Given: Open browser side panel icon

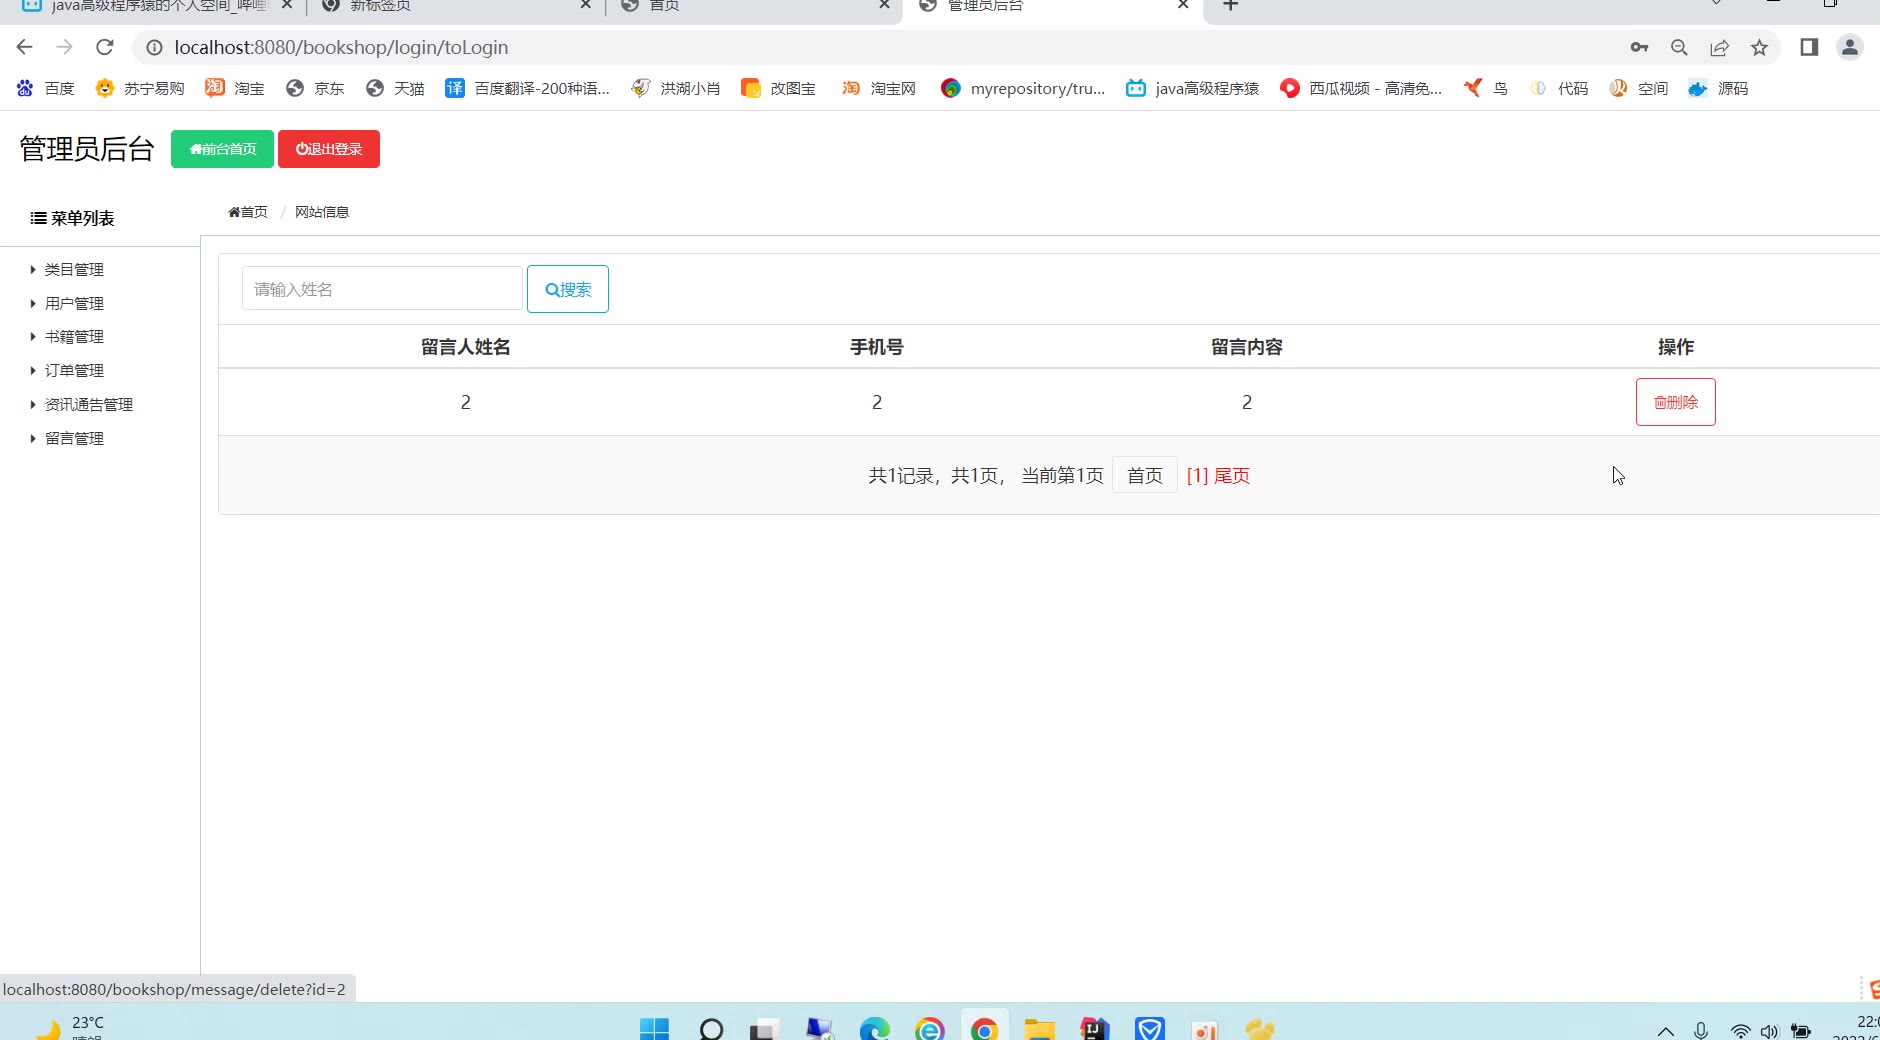Looking at the screenshot, I should pyautogui.click(x=1809, y=47).
